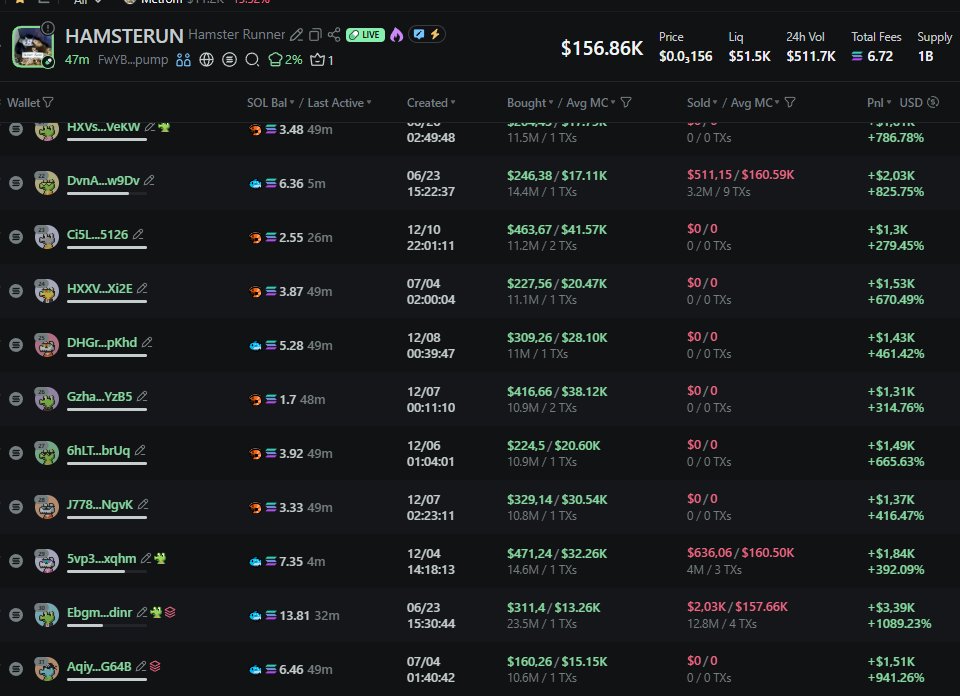Open wallet DvnA...w9Dv
The image size is (960, 696).
tap(103, 181)
